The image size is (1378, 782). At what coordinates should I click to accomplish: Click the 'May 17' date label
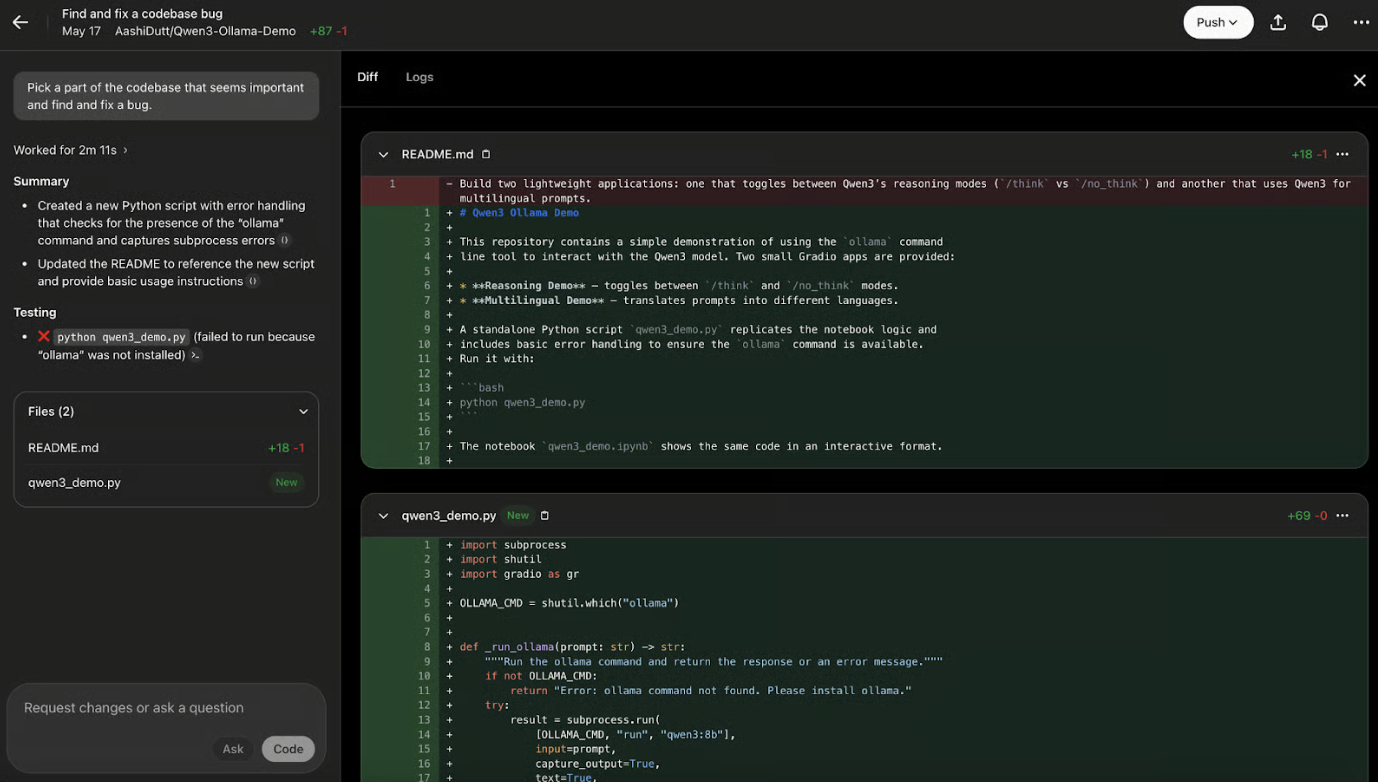[81, 31]
